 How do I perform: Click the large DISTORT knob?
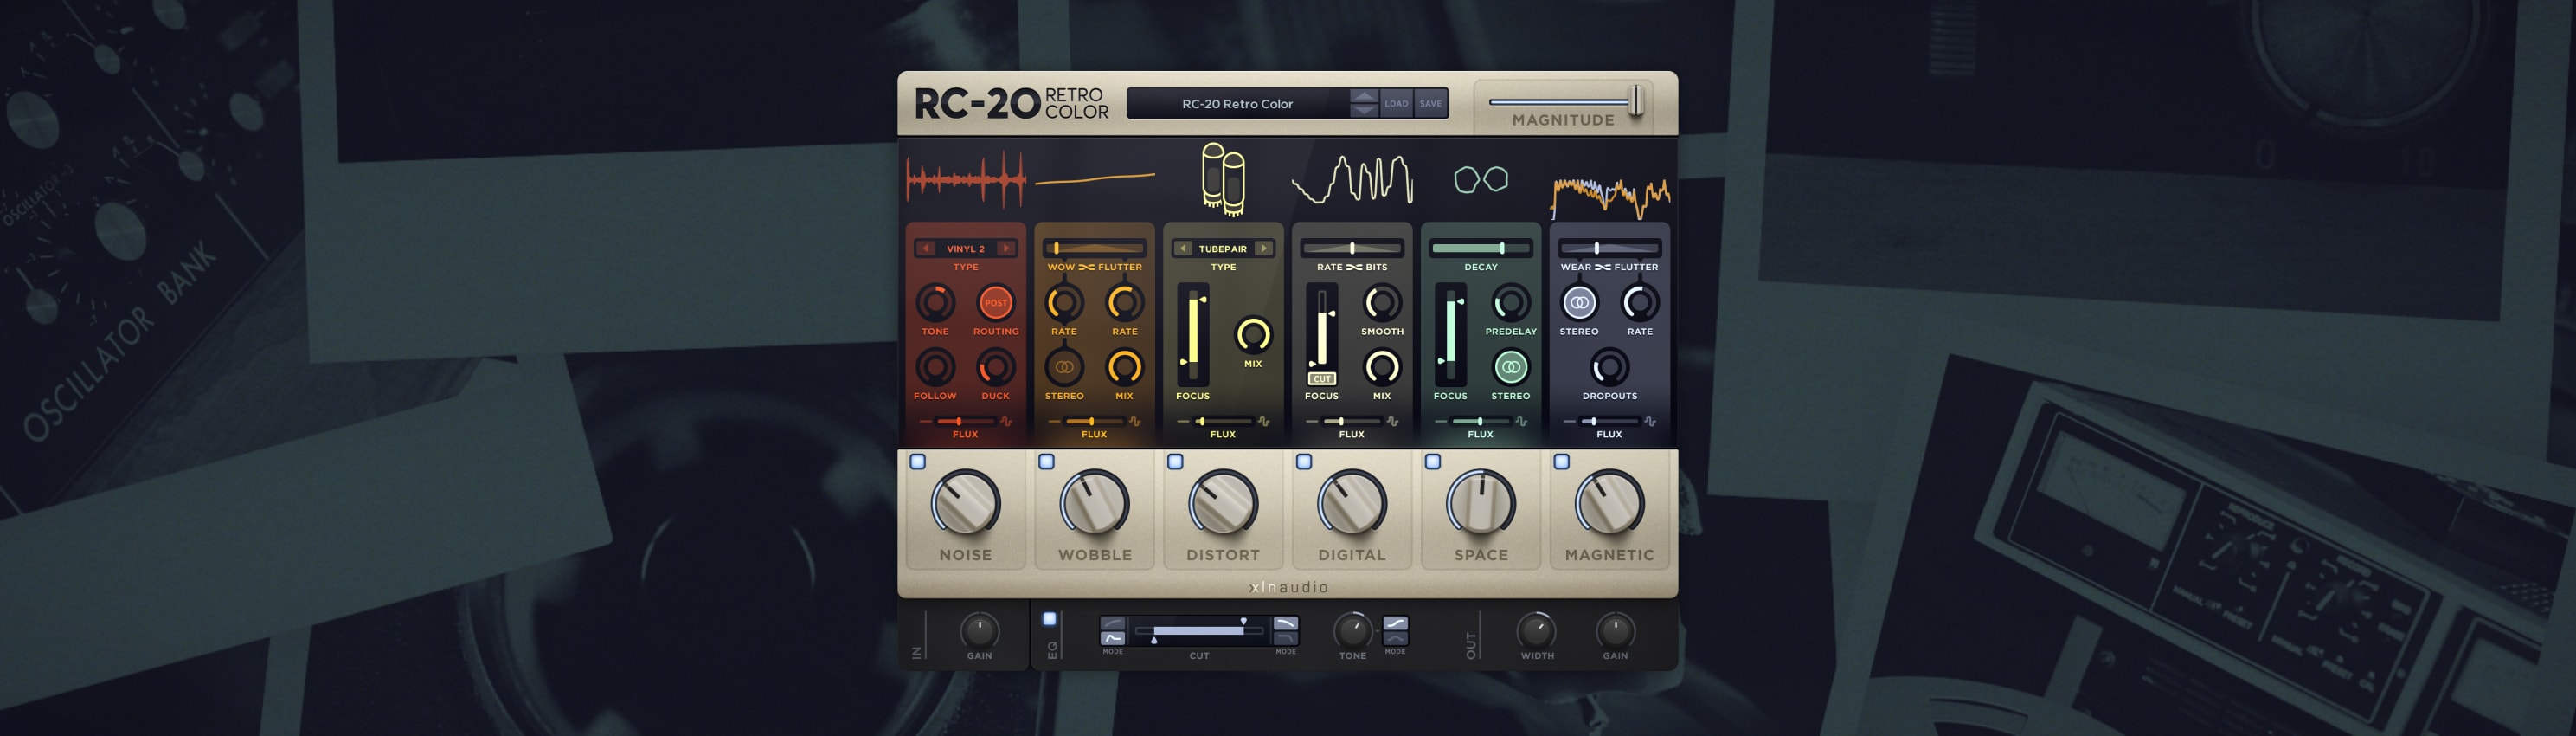pyautogui.click(x=1223, y=503)
